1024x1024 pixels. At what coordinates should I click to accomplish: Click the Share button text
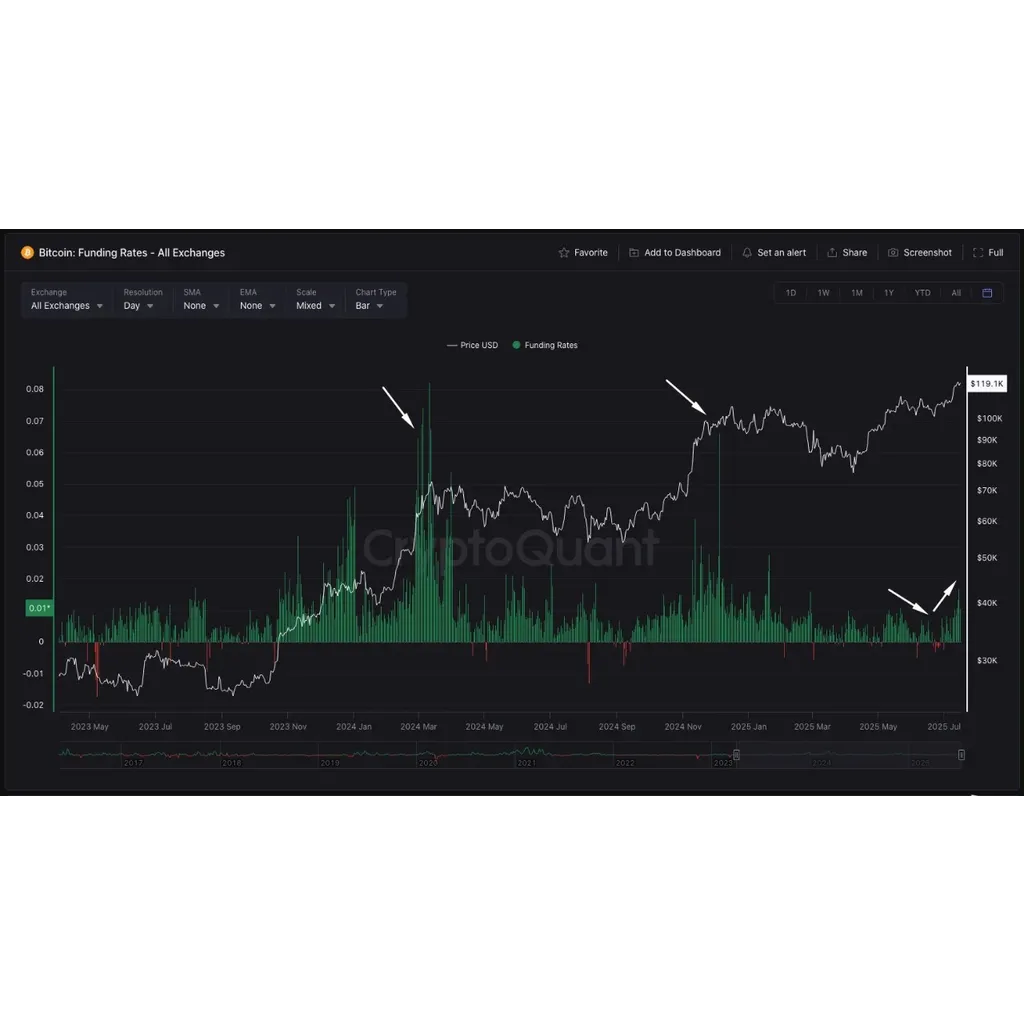854,253
